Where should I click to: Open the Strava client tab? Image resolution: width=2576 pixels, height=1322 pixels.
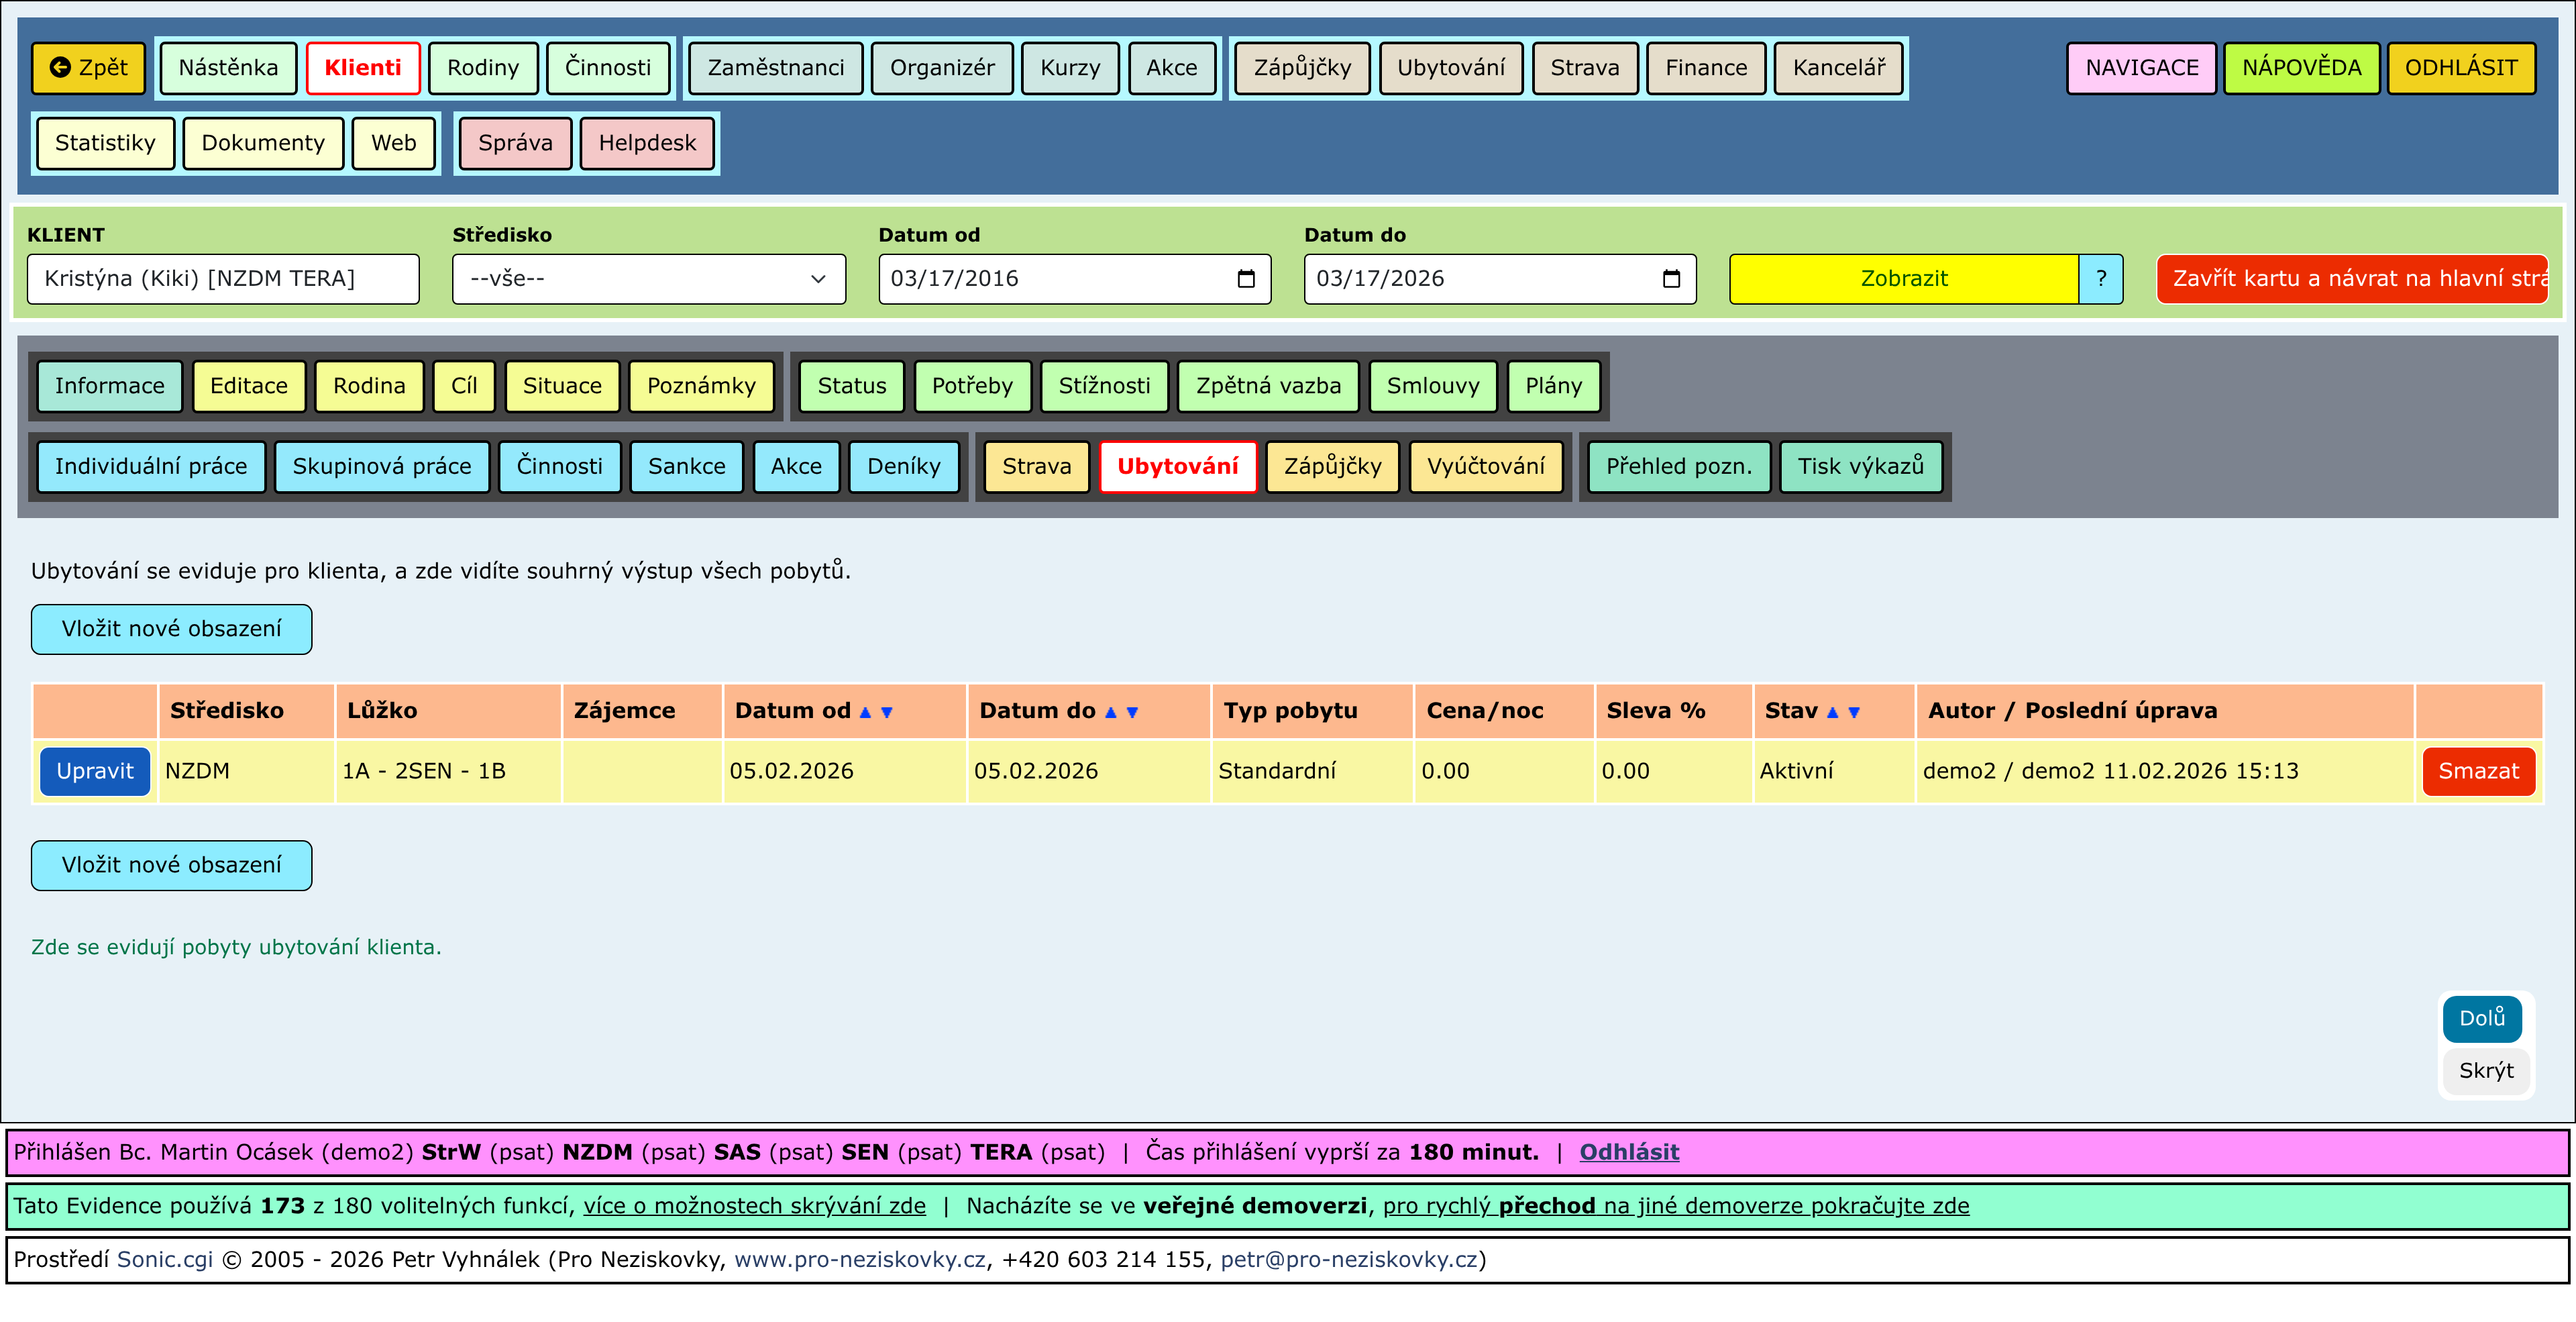[1036, 466]
